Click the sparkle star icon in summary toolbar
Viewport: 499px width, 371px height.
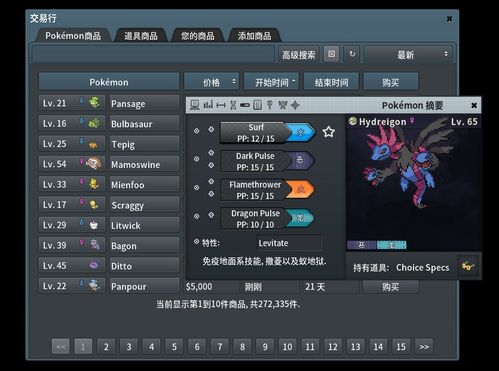pos(295,105)
